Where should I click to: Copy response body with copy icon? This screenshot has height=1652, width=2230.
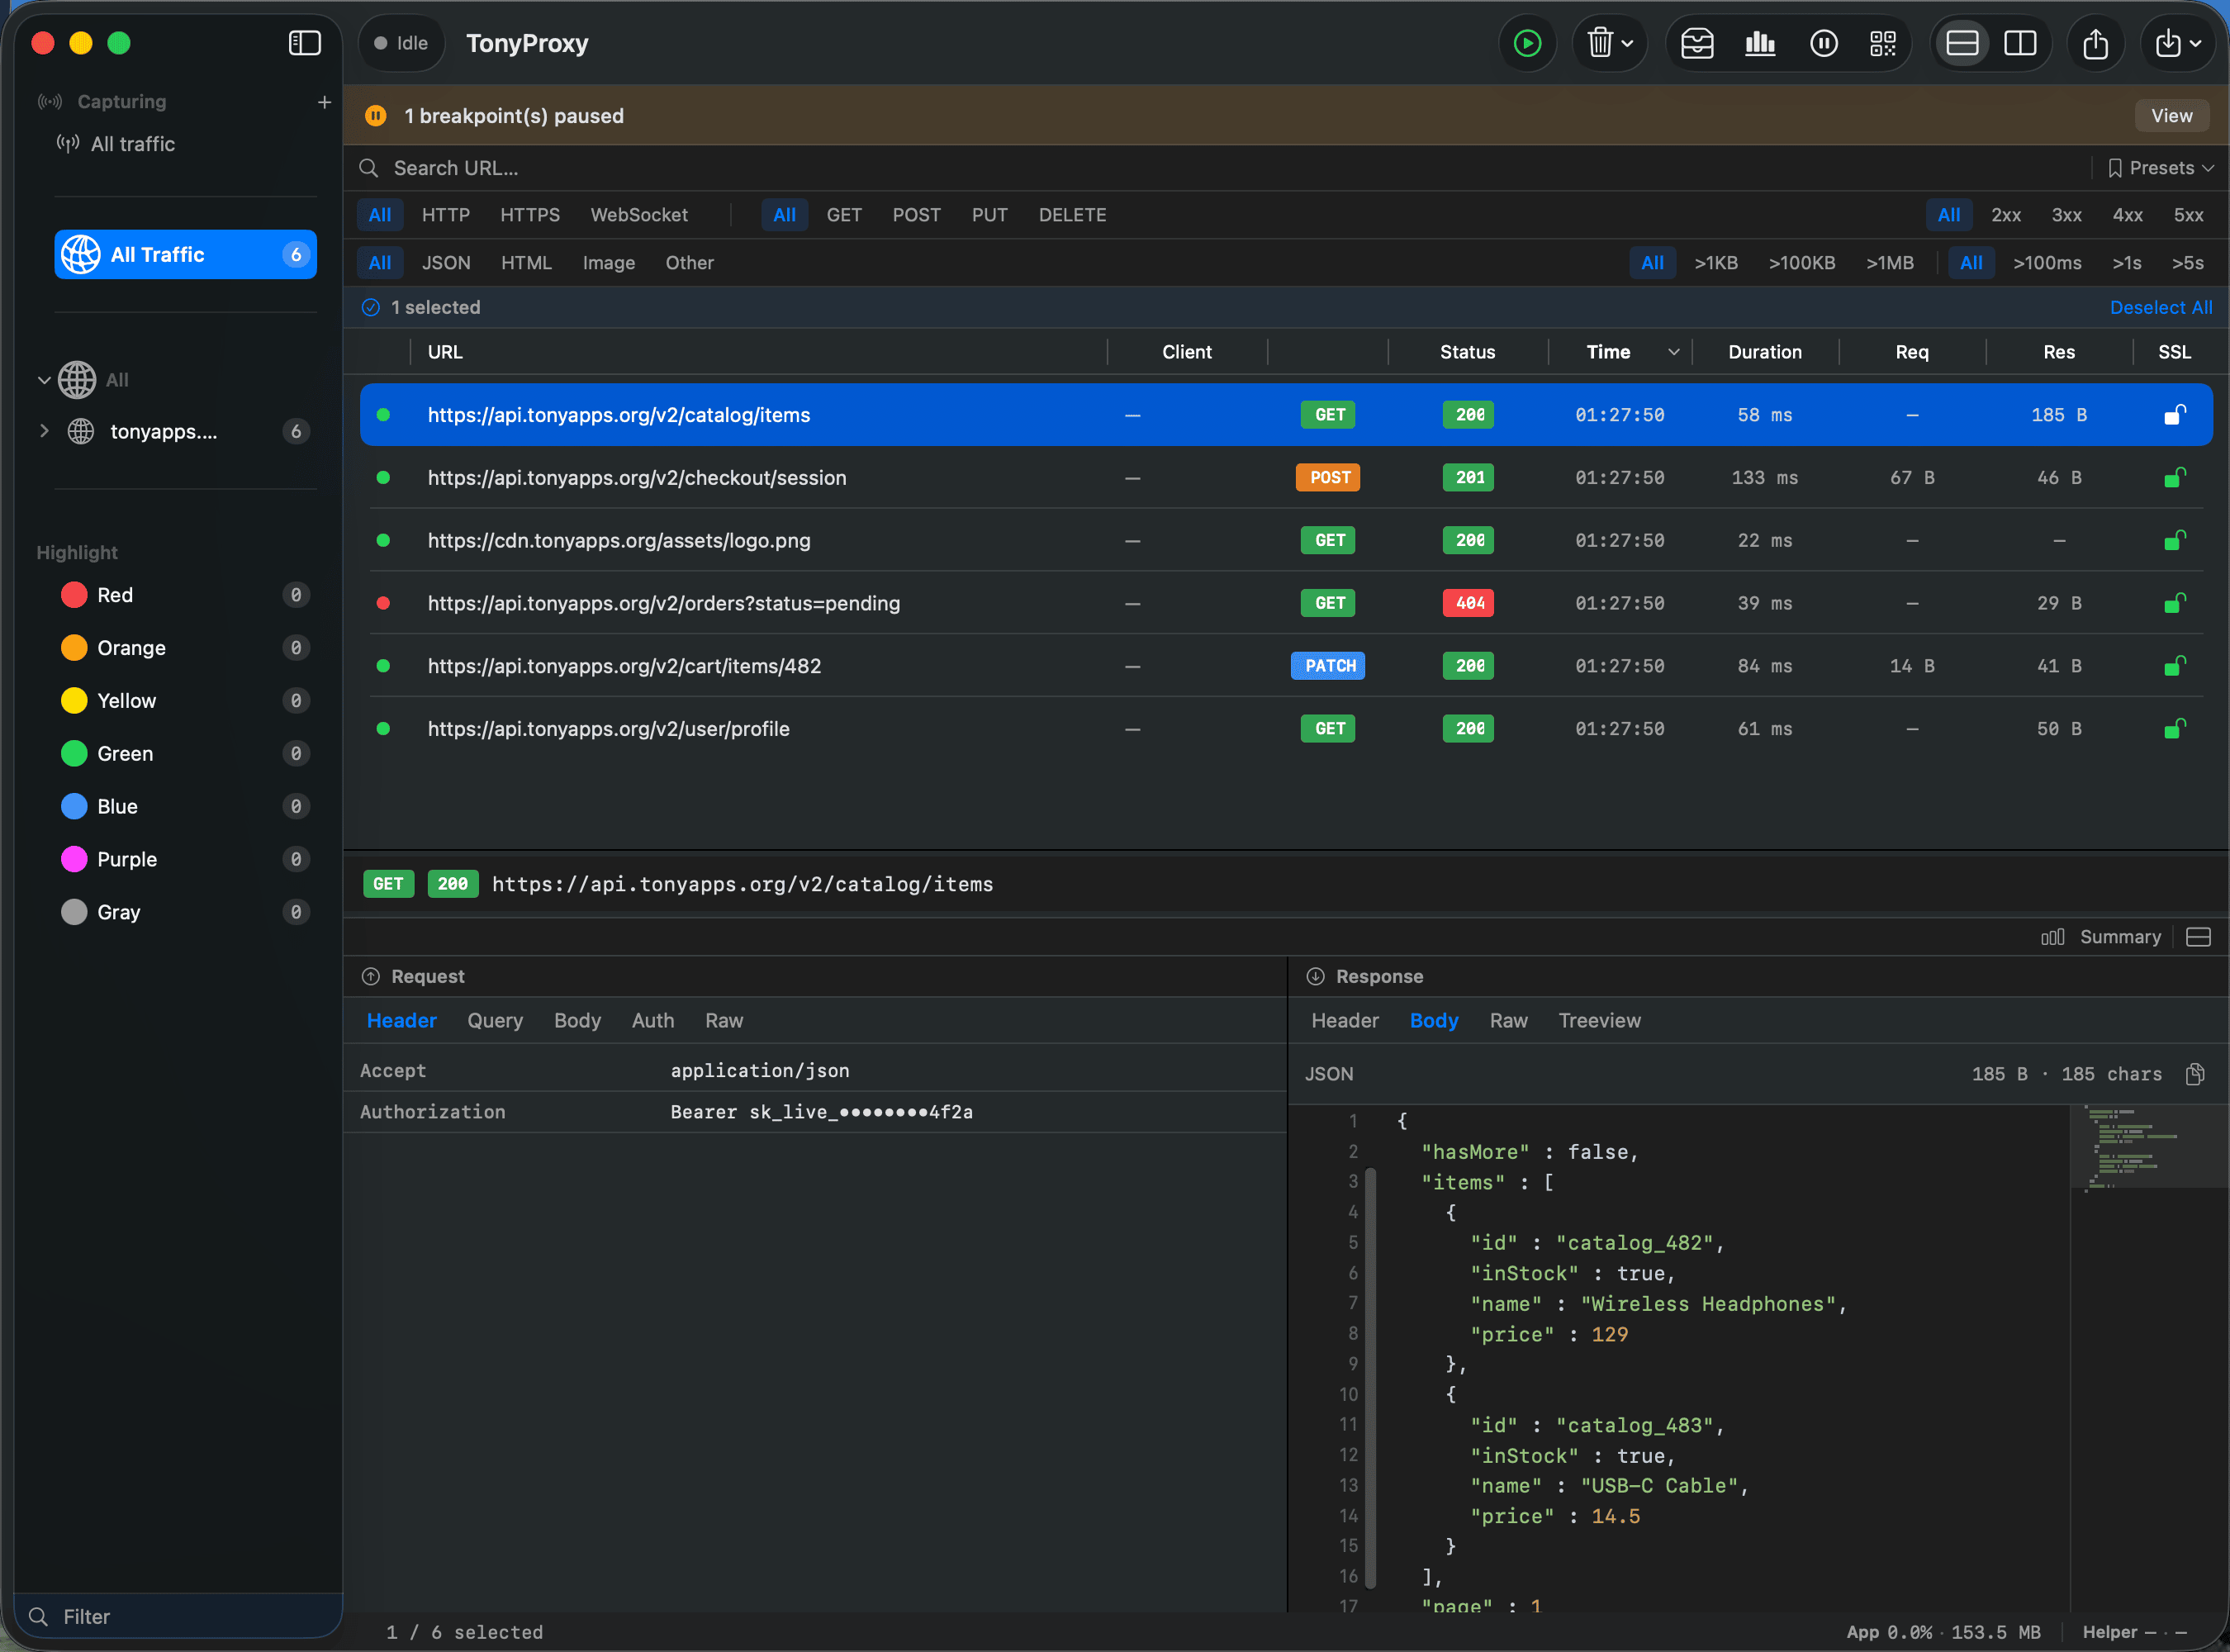click(x=2195, y=1074)
